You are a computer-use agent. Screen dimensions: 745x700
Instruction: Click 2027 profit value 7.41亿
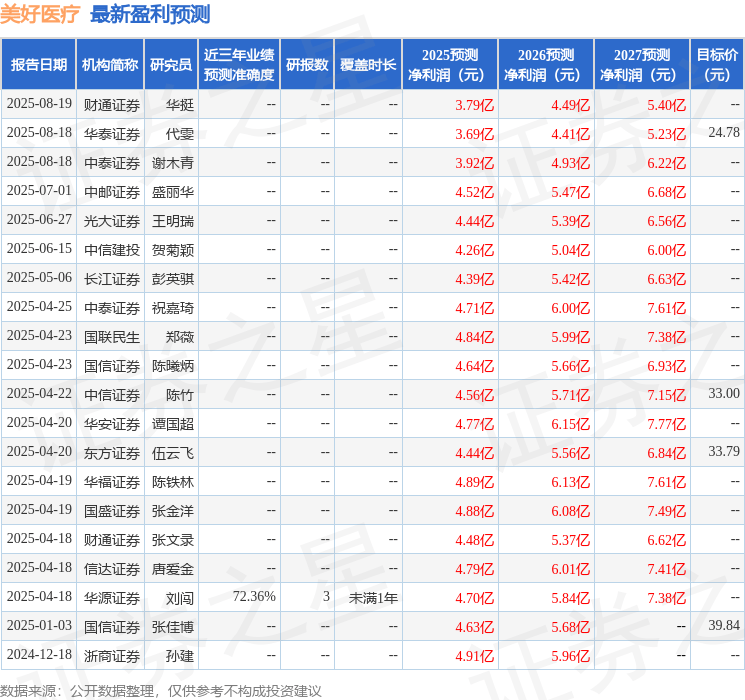[x=666, y=568]
